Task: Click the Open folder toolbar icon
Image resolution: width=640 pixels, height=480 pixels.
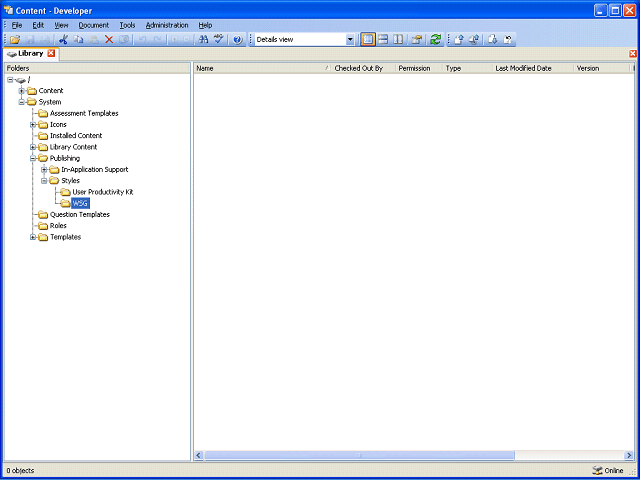Action: (15, 40)
